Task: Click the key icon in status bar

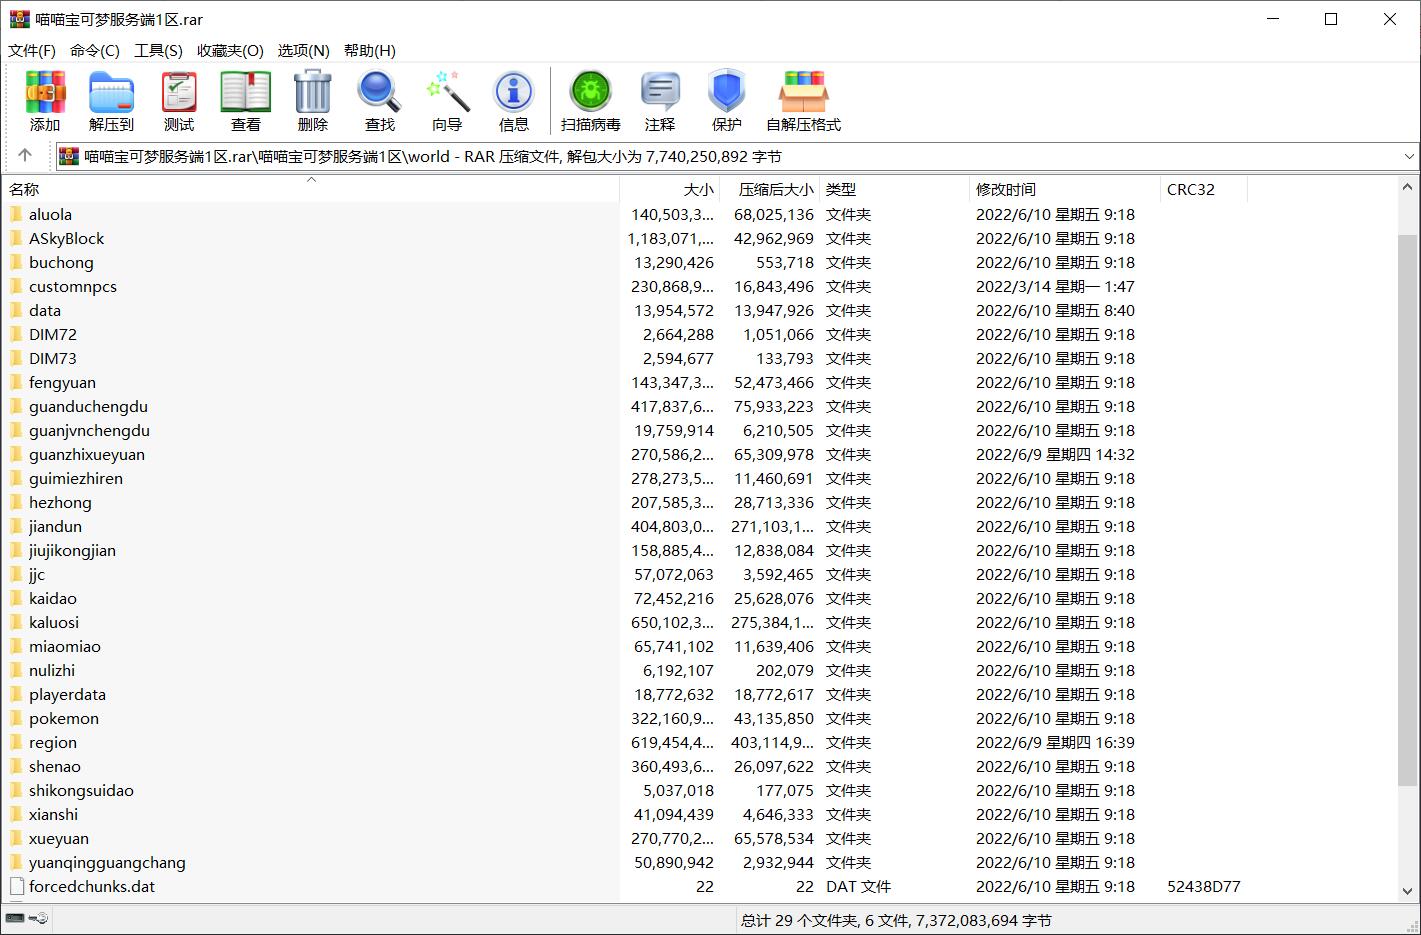Action: pos(39,918)
